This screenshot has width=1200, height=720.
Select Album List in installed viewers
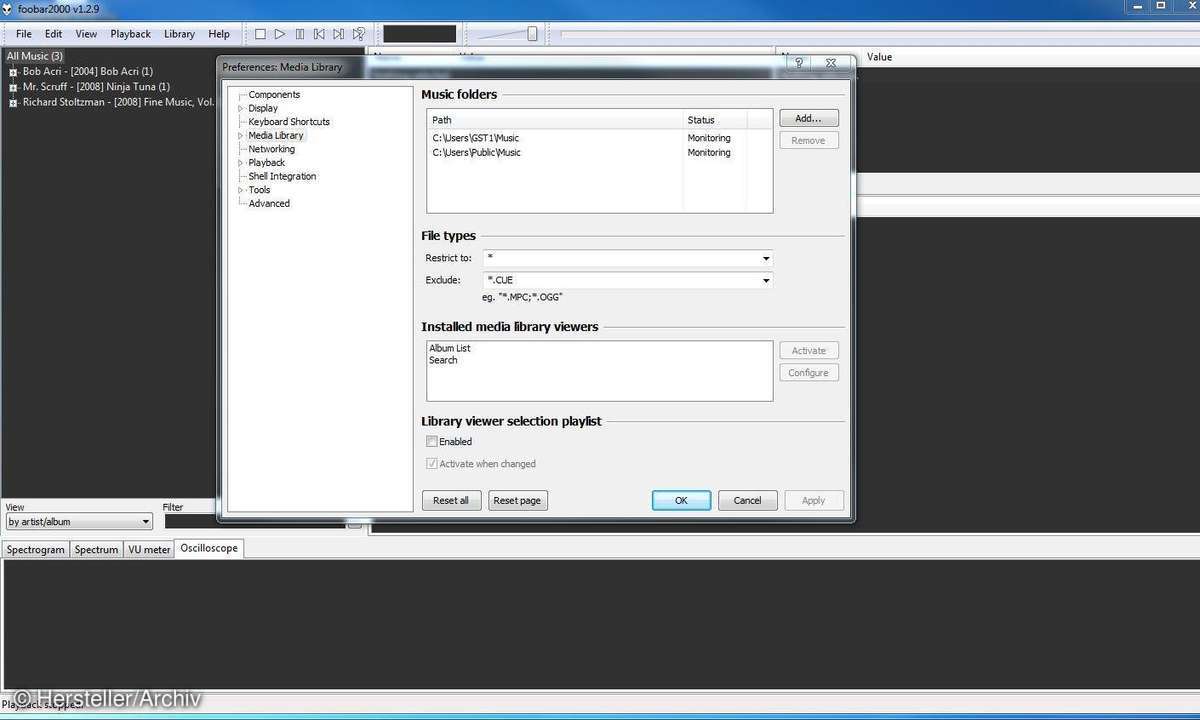pyautogui.click(x=449, y=348)
